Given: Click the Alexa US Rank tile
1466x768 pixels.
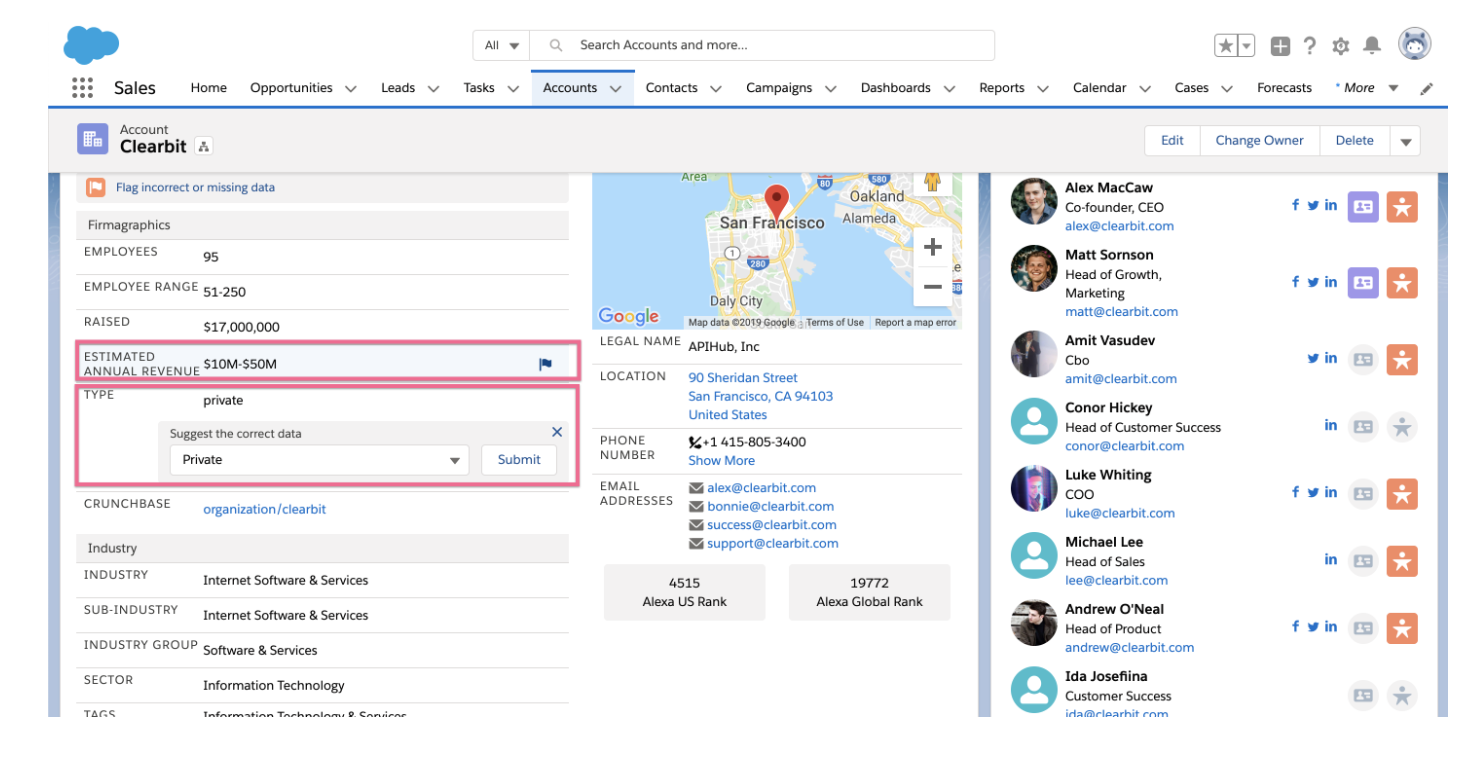Looking at the screenshot, I should [685, 592].
